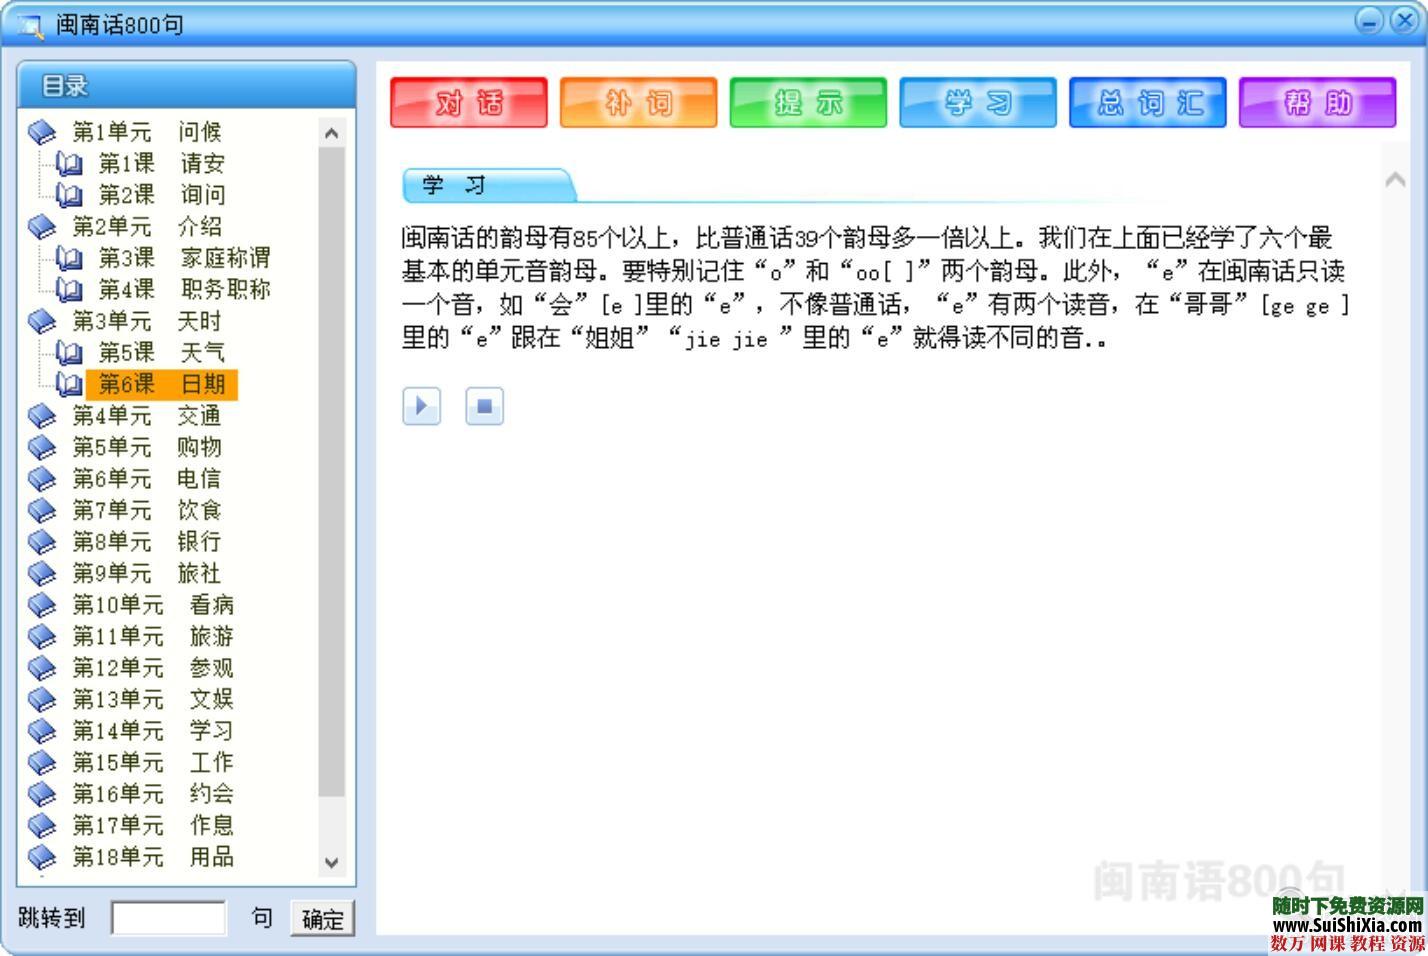Play the lesson audio
The height and width of the screenshot is (956, 1428).
421,406
